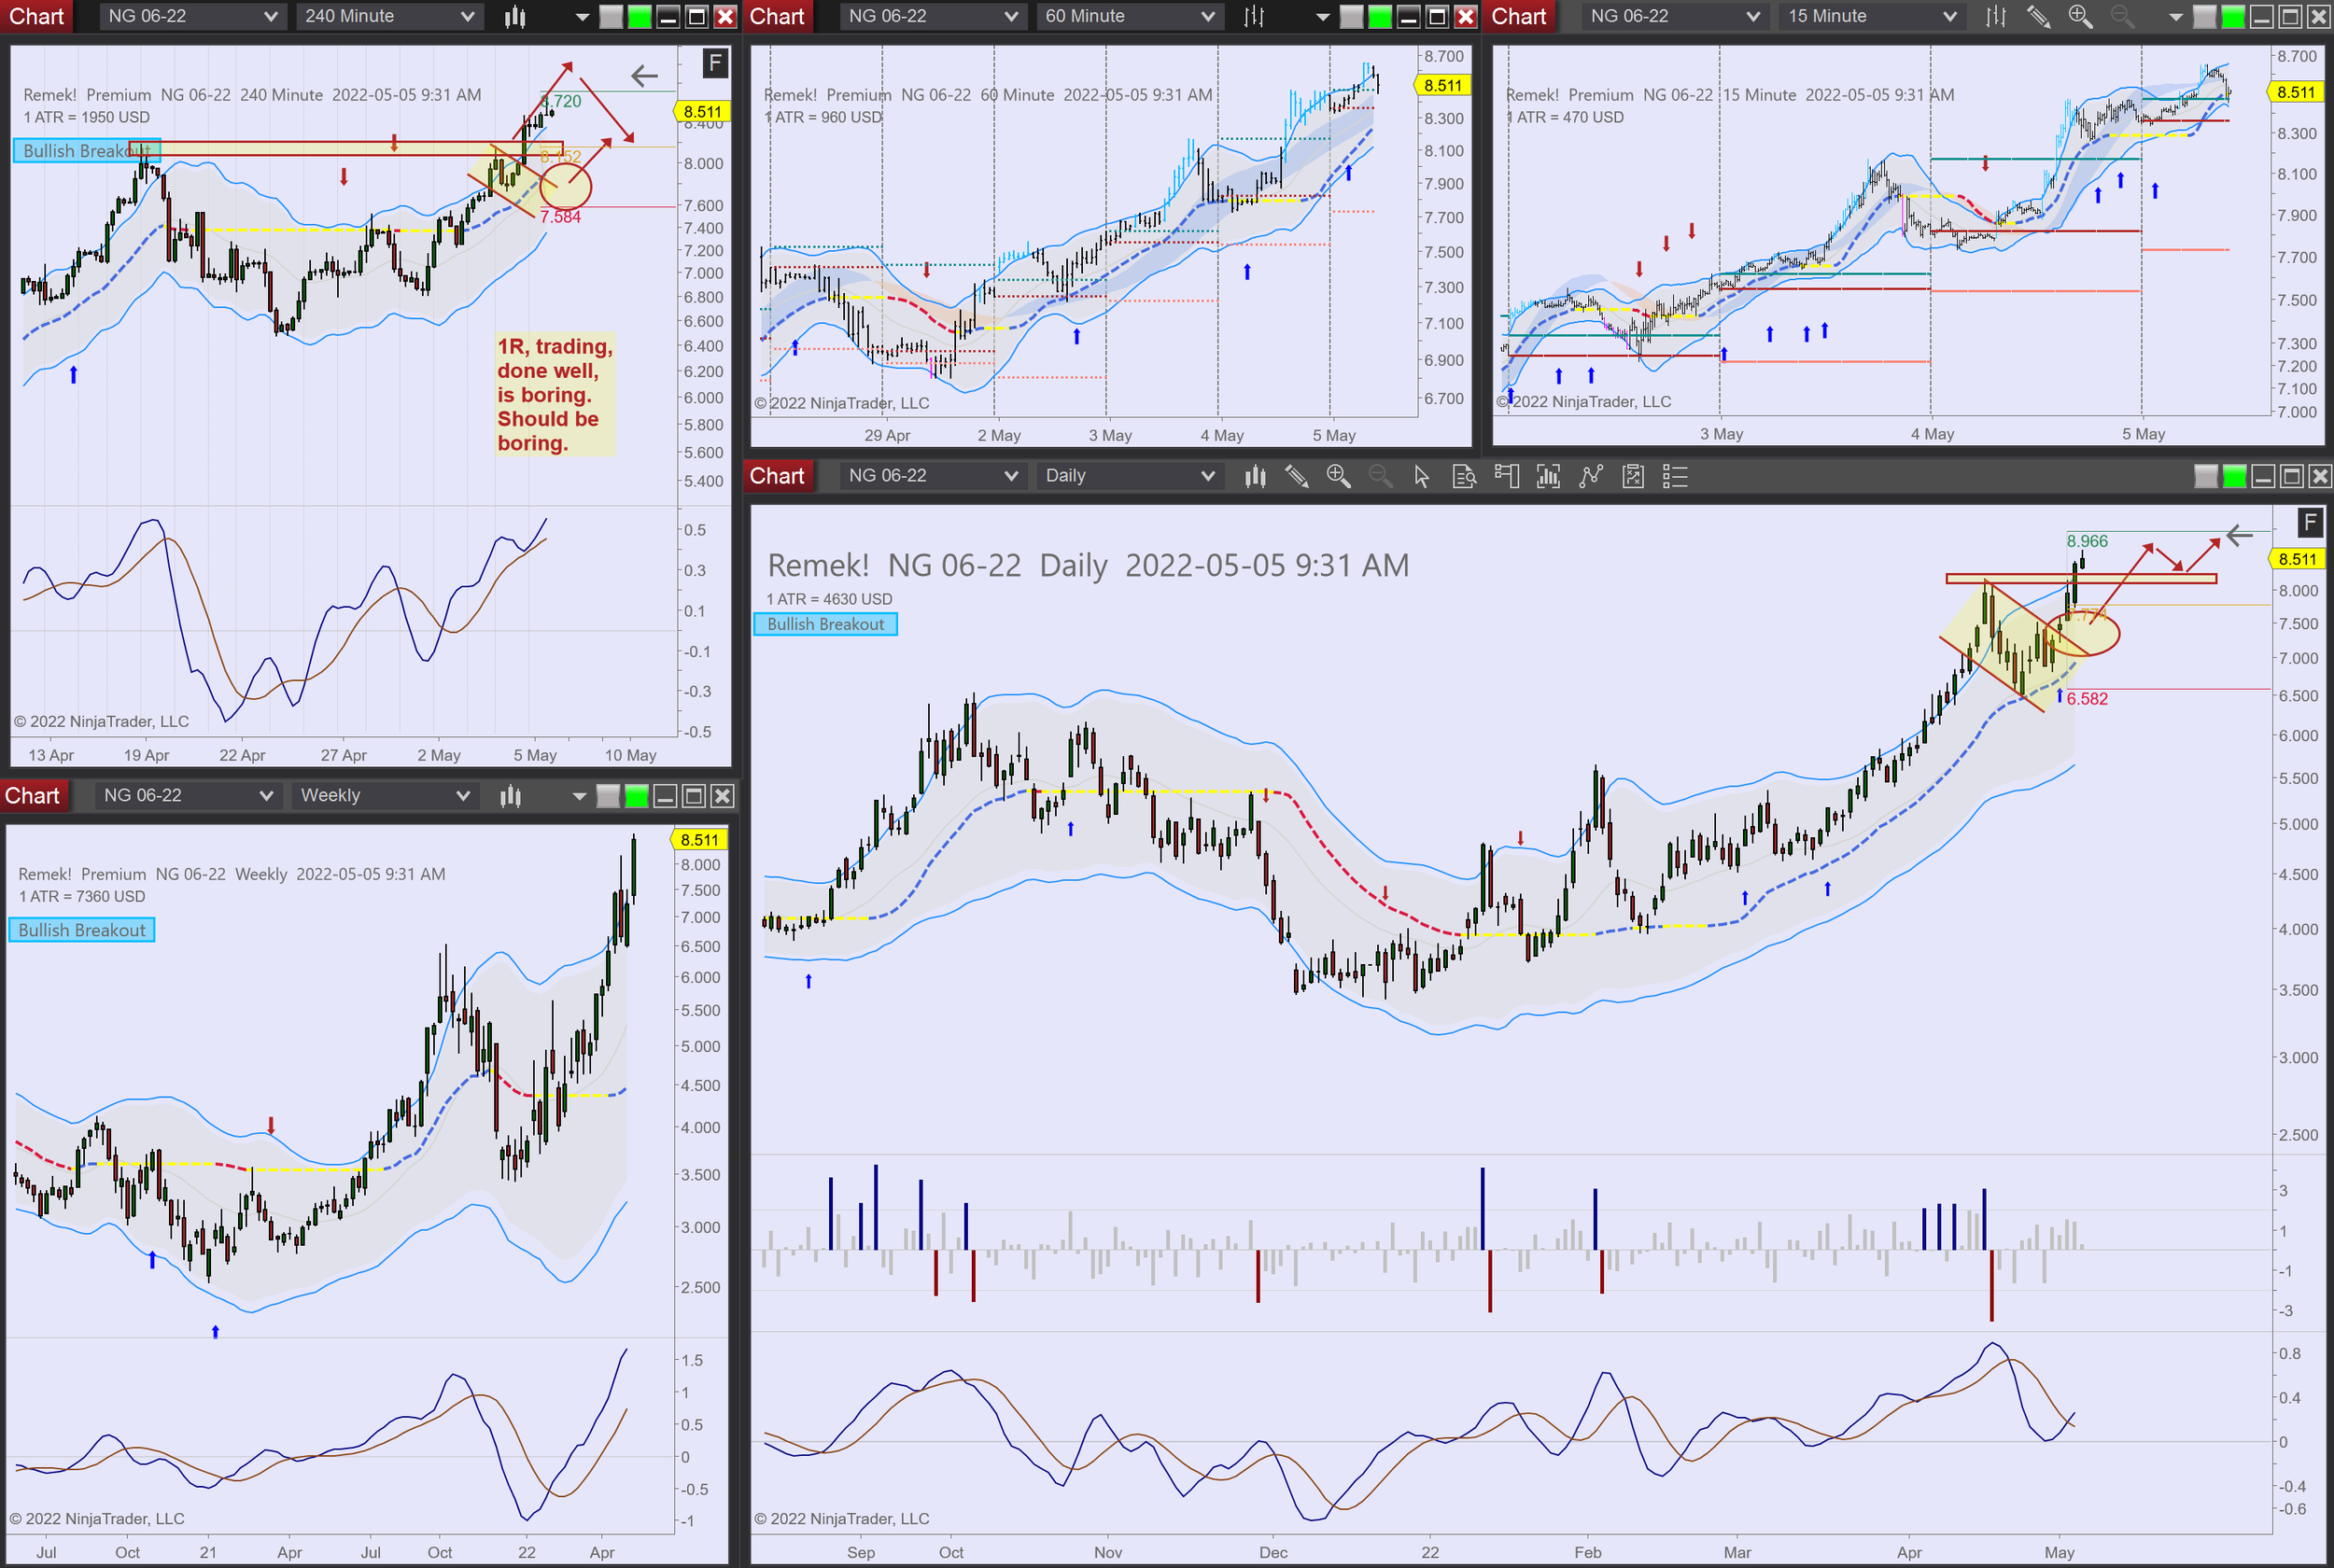Toggle green link button on Daily chart
The width and height of the screenshot is (2334, 1568).
[x=2234, y=476]
